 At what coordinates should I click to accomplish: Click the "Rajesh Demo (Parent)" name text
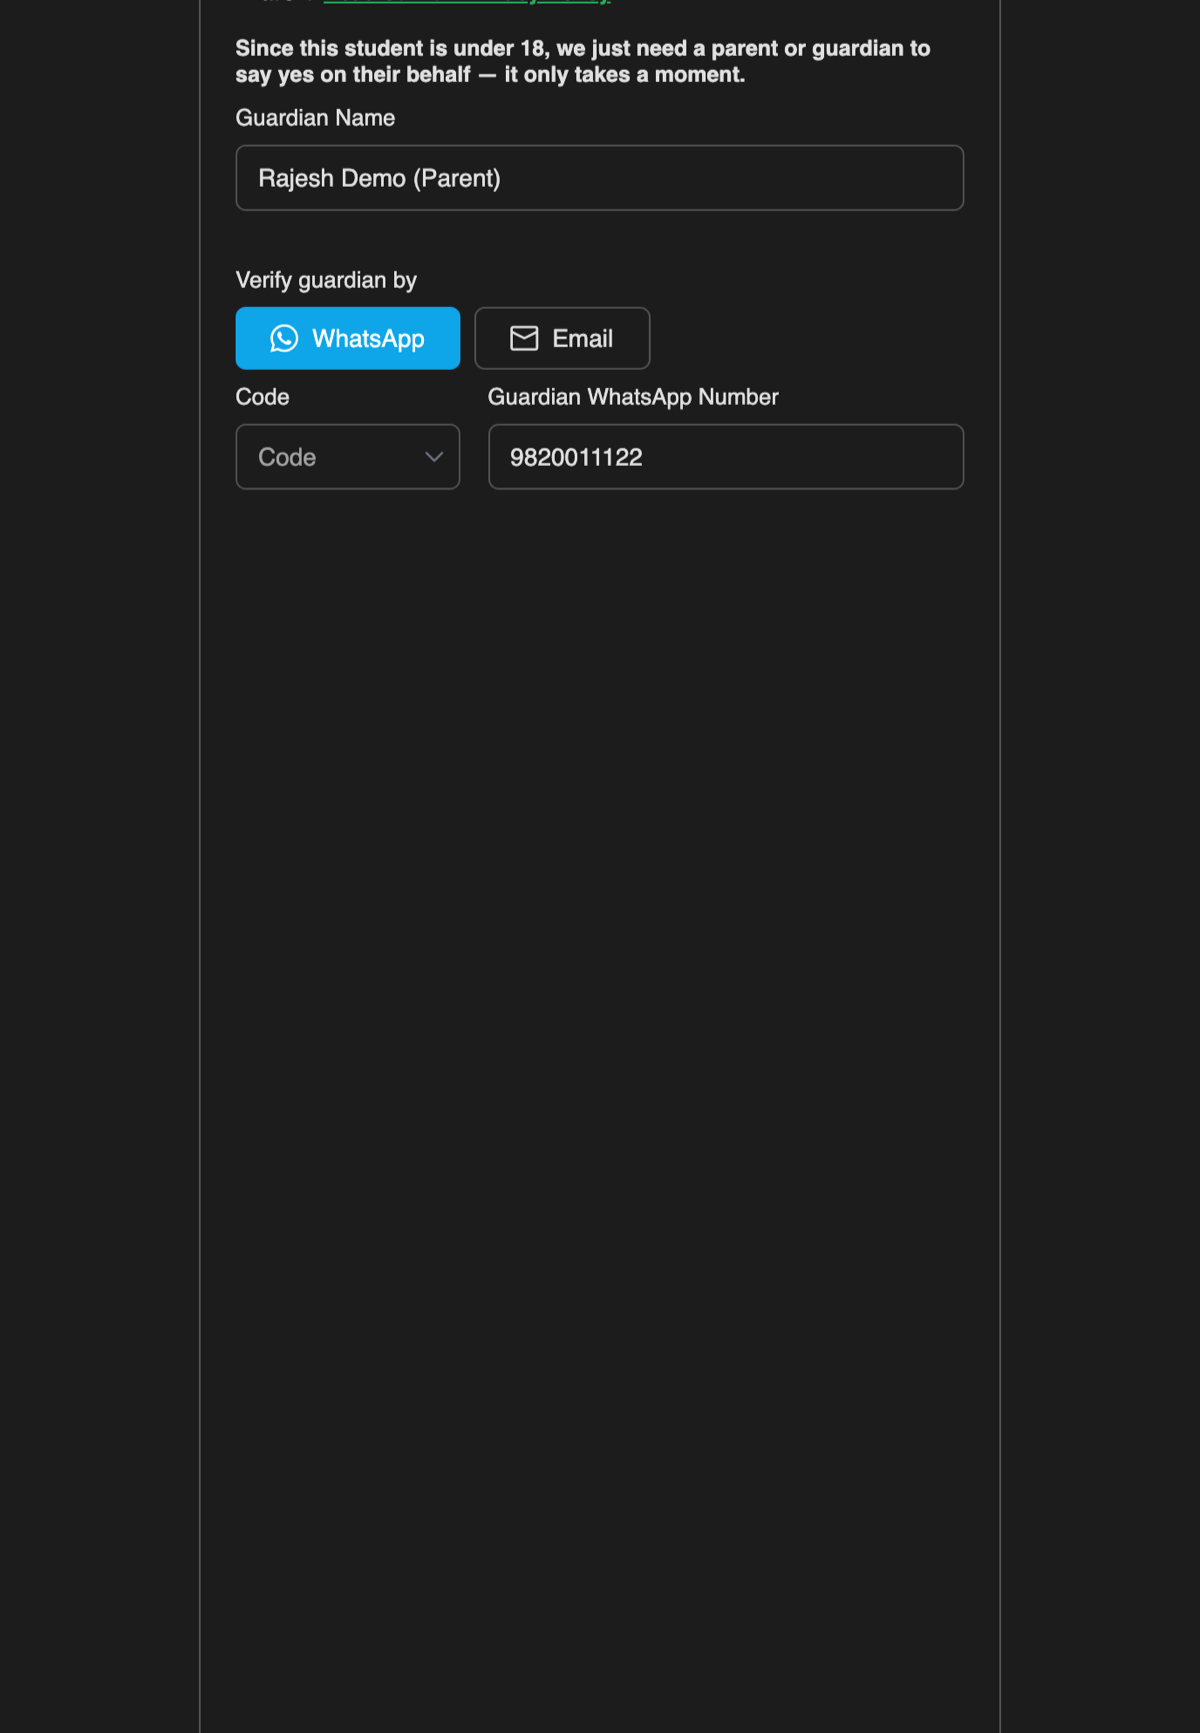pyautogui.click(x=379, y=178)
